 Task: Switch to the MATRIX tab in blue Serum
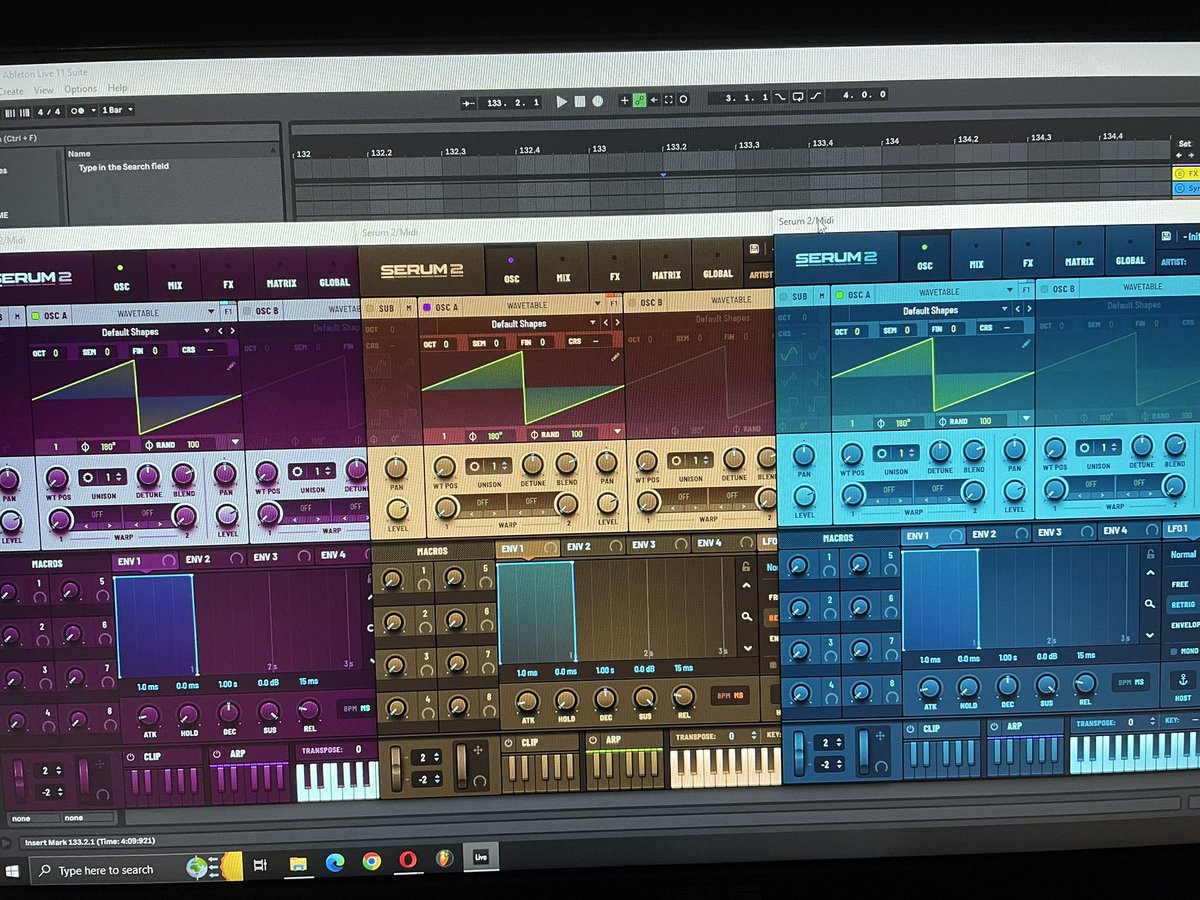tap(1079, 259)
